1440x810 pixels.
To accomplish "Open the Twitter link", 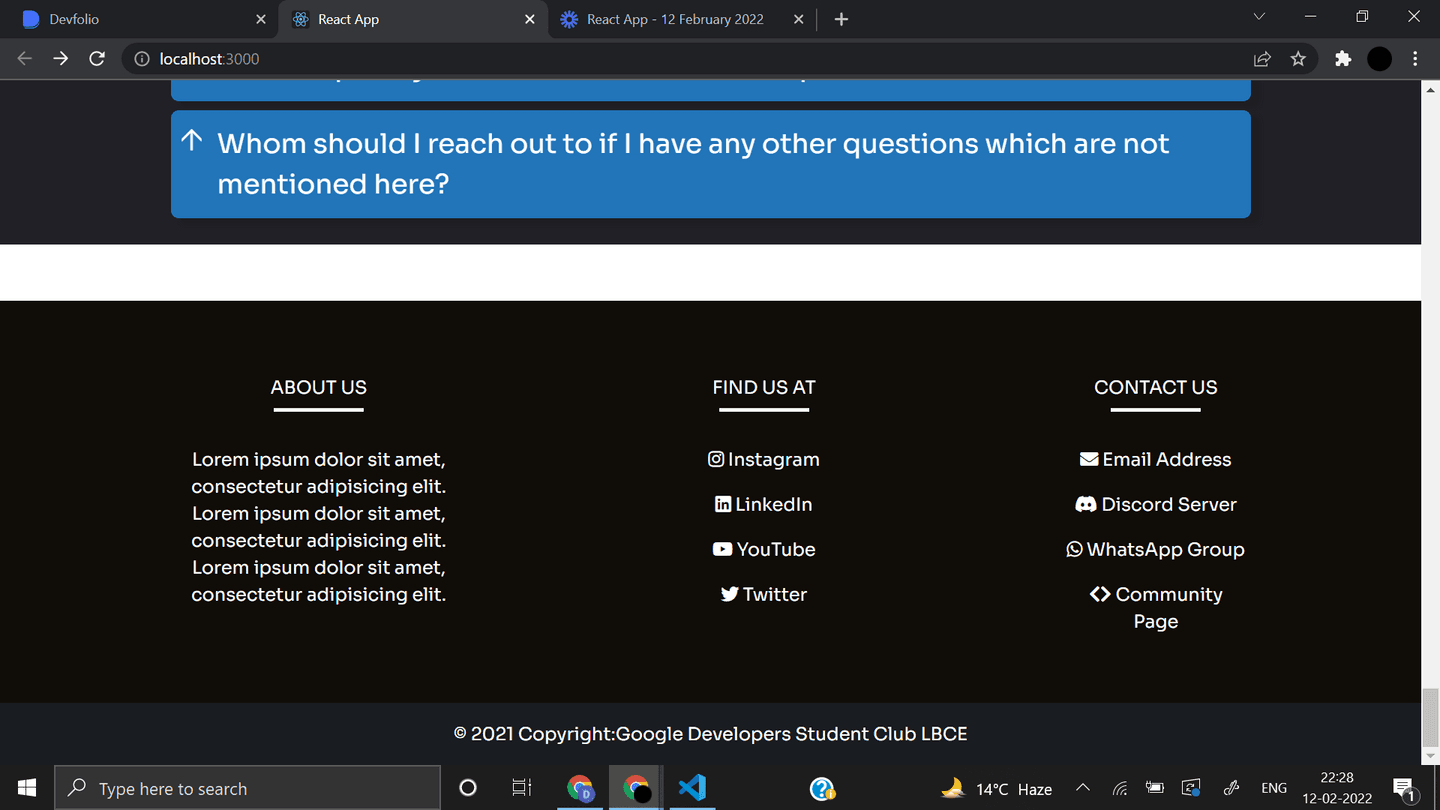I will point(764,594).
